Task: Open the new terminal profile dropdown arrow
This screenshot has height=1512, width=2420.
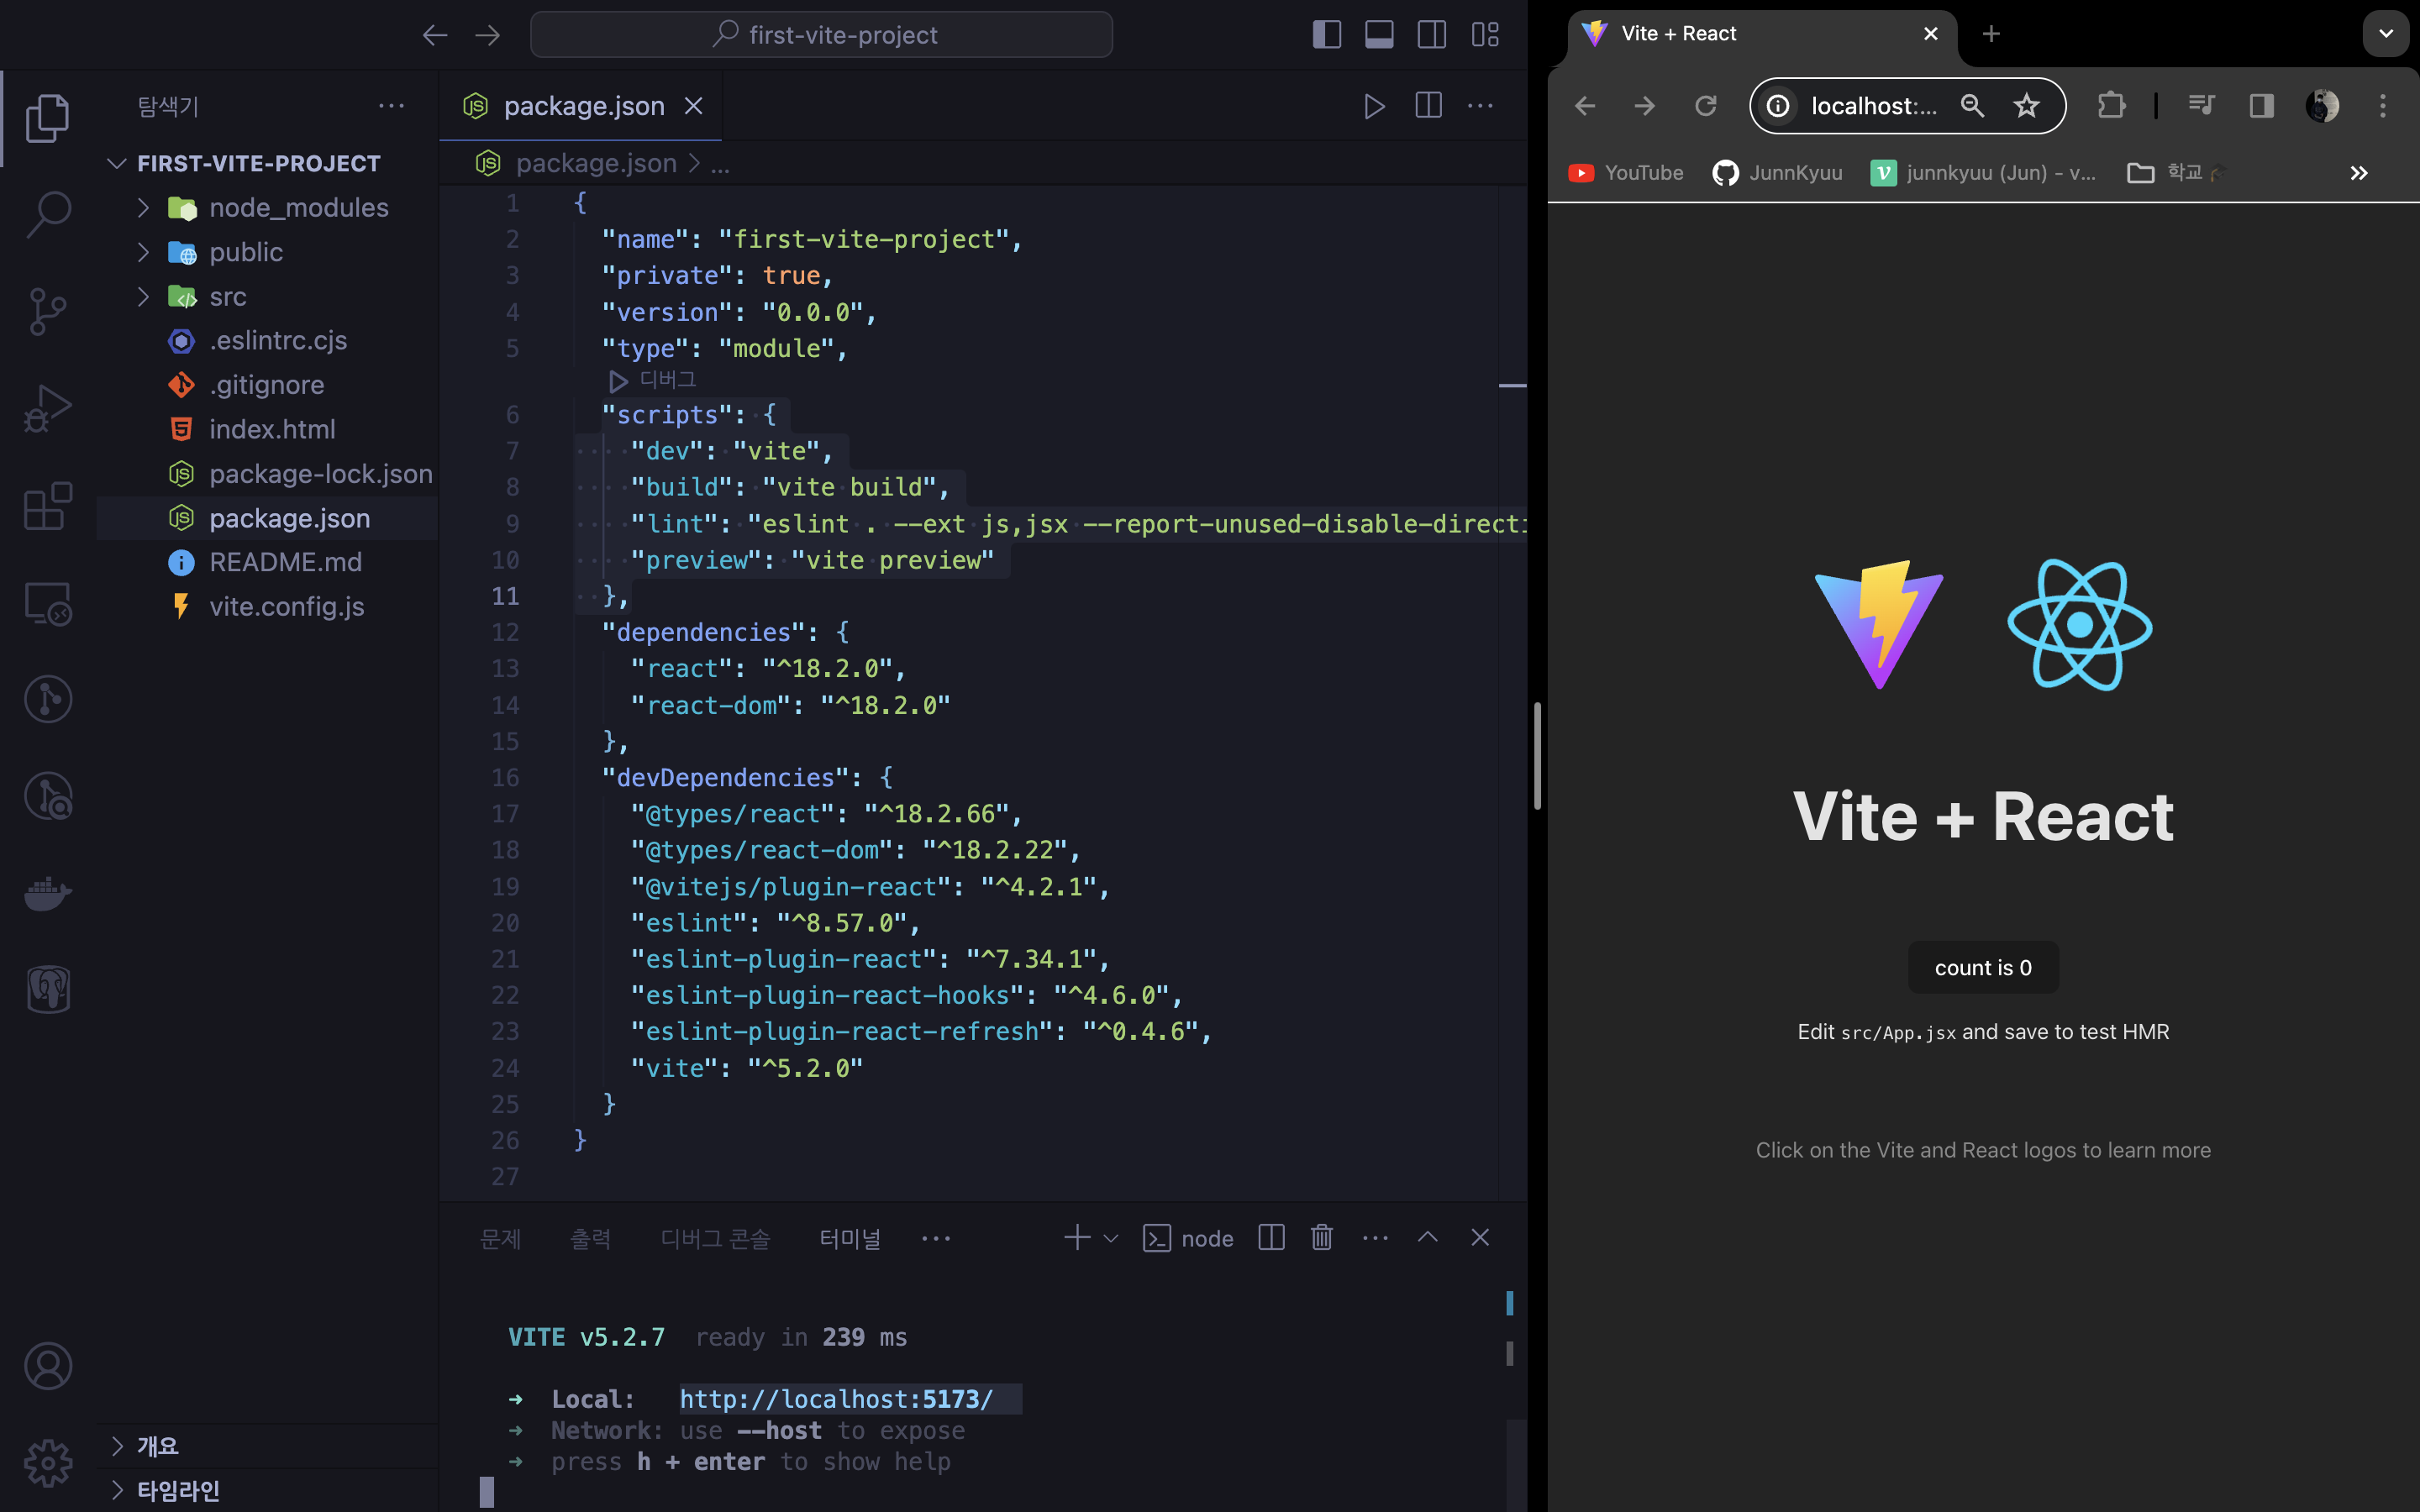Action: point(1111,1239)
